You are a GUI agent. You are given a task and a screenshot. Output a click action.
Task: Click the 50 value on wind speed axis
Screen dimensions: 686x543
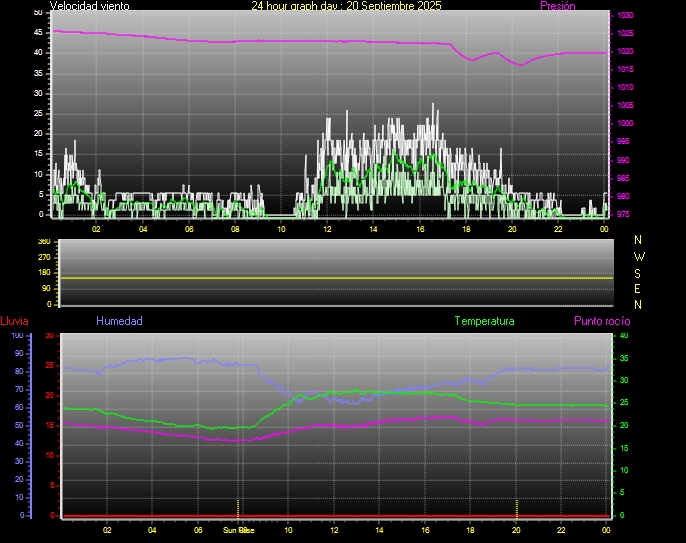(38, 12)
